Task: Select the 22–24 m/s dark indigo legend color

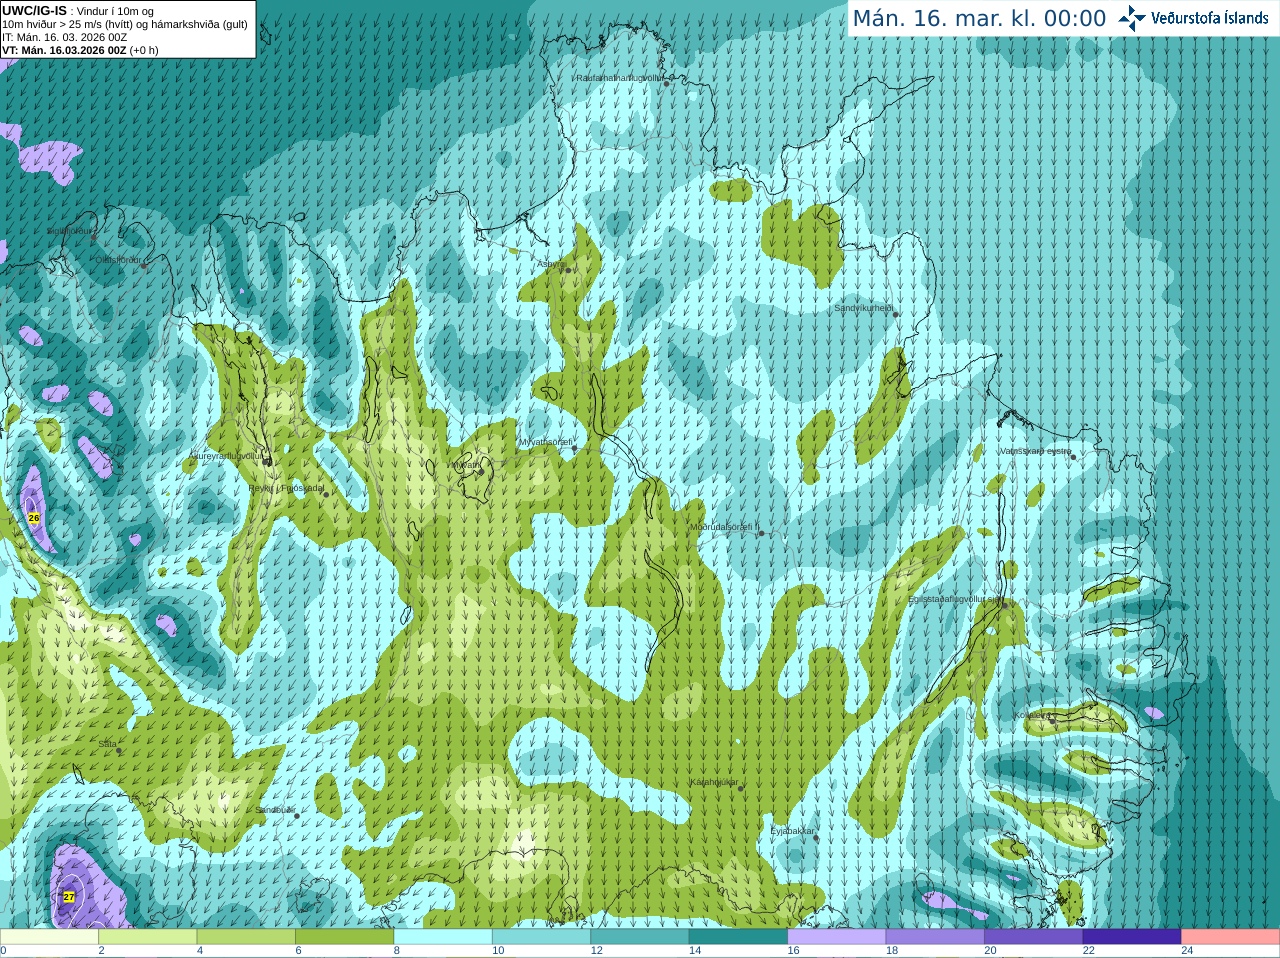Action: pyautogui.click(x=1132, y=937)
